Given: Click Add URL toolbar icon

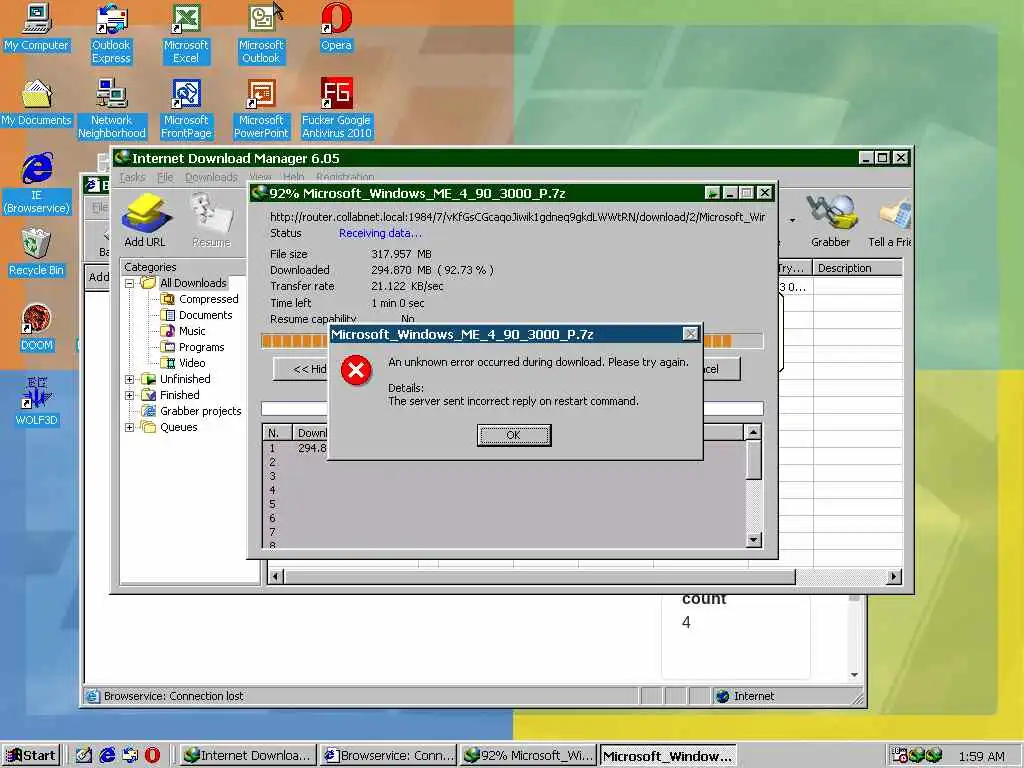Looking at the screenshot, I should [145, 221].
